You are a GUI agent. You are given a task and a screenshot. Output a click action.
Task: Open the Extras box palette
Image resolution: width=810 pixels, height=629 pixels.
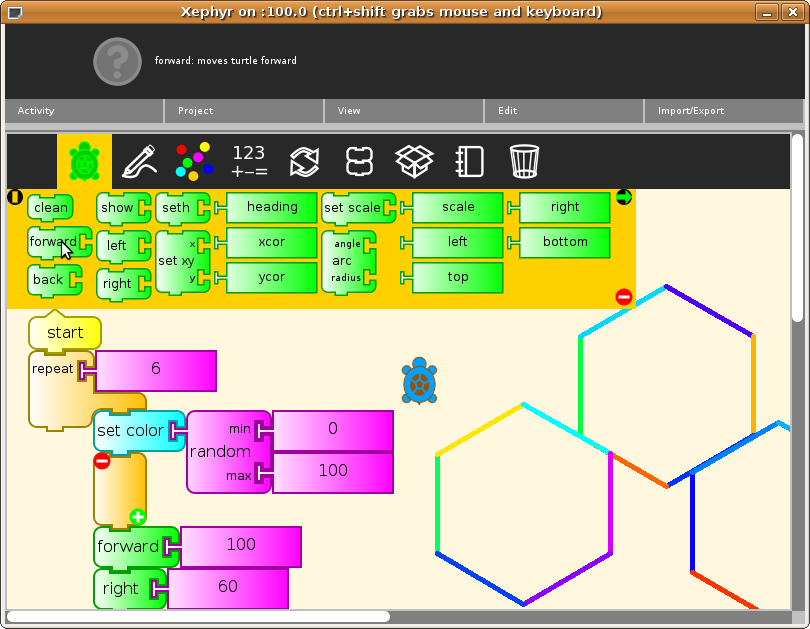coord(414,161)
